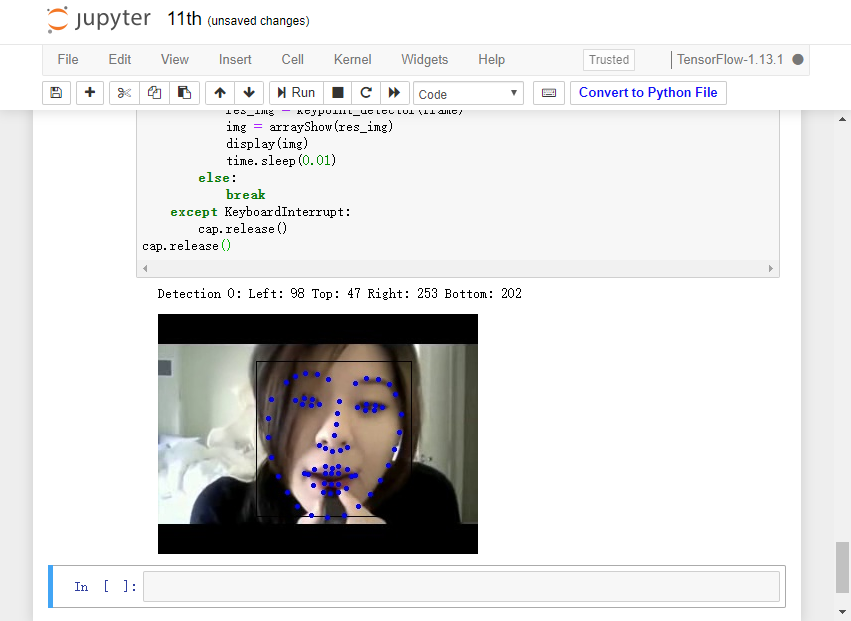The height and width of the screenshot is (621, 851).
Task: Click the vertical page scrollbar thumb
Action: point(842,567)
